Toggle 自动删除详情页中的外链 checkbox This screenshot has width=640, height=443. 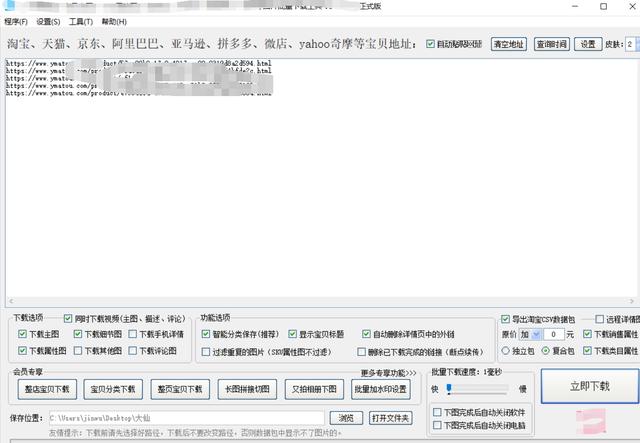[x=366, y=334]
